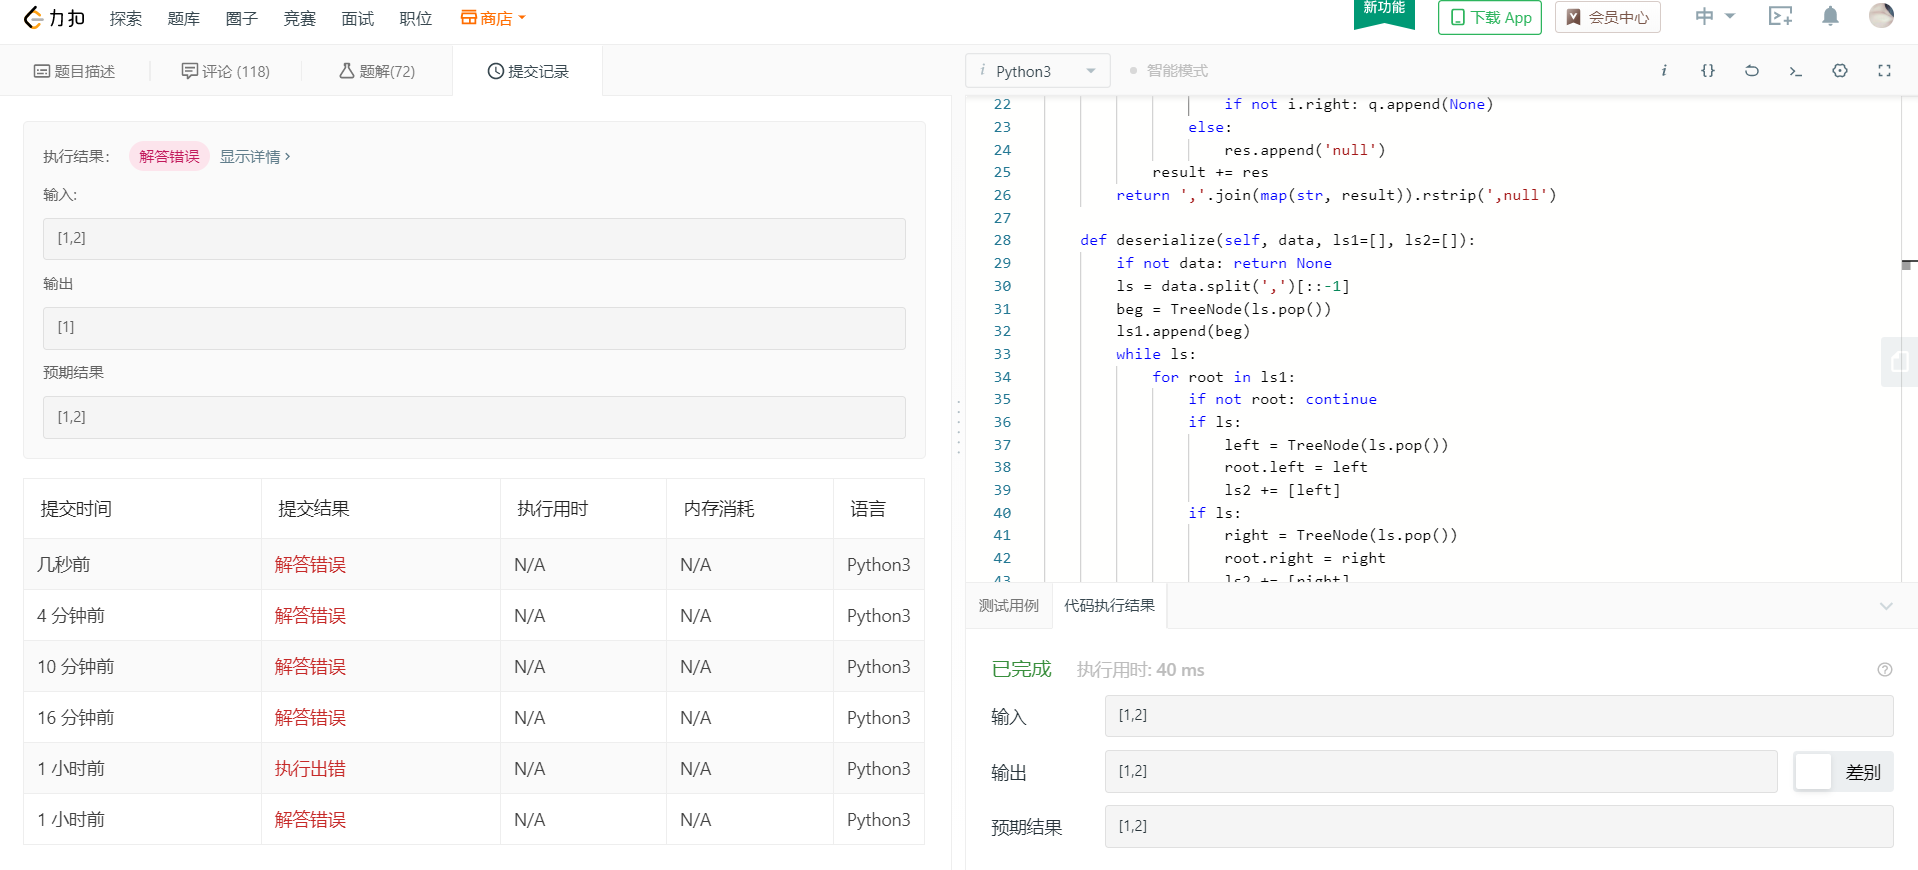This screenshot has height=870, width=1918.
Task: Open the LeetCode 力扣 logo home
Action: [x=54, y=18]
